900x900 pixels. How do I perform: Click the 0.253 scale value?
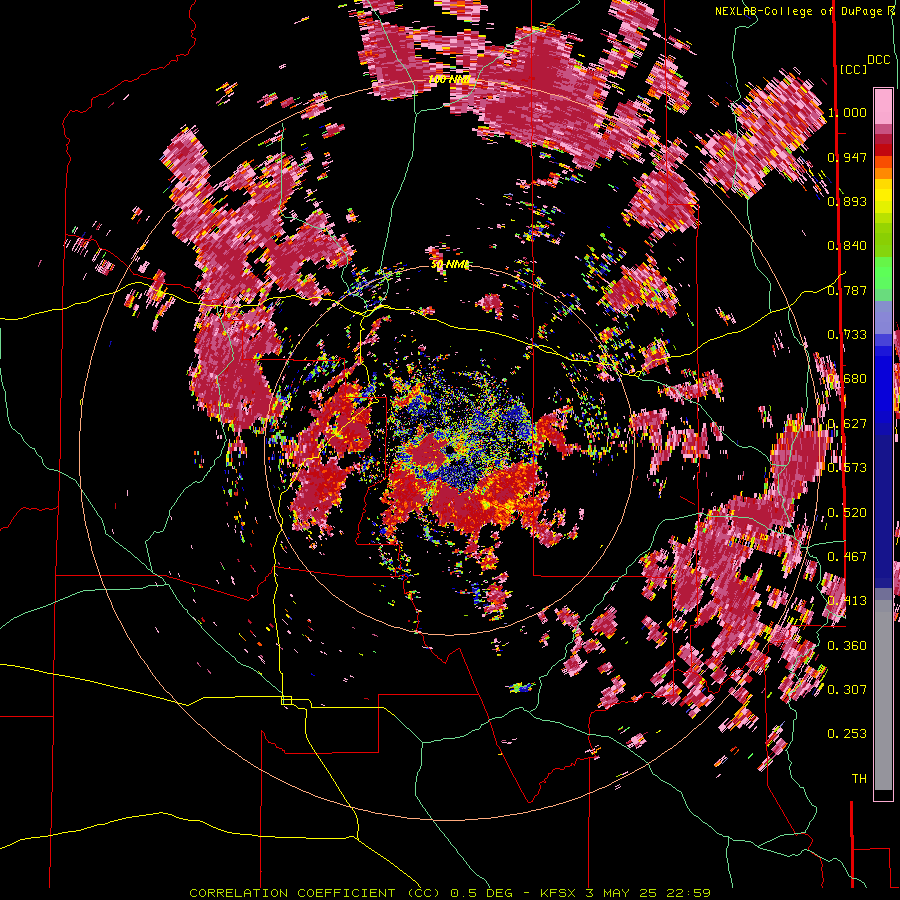847,734
